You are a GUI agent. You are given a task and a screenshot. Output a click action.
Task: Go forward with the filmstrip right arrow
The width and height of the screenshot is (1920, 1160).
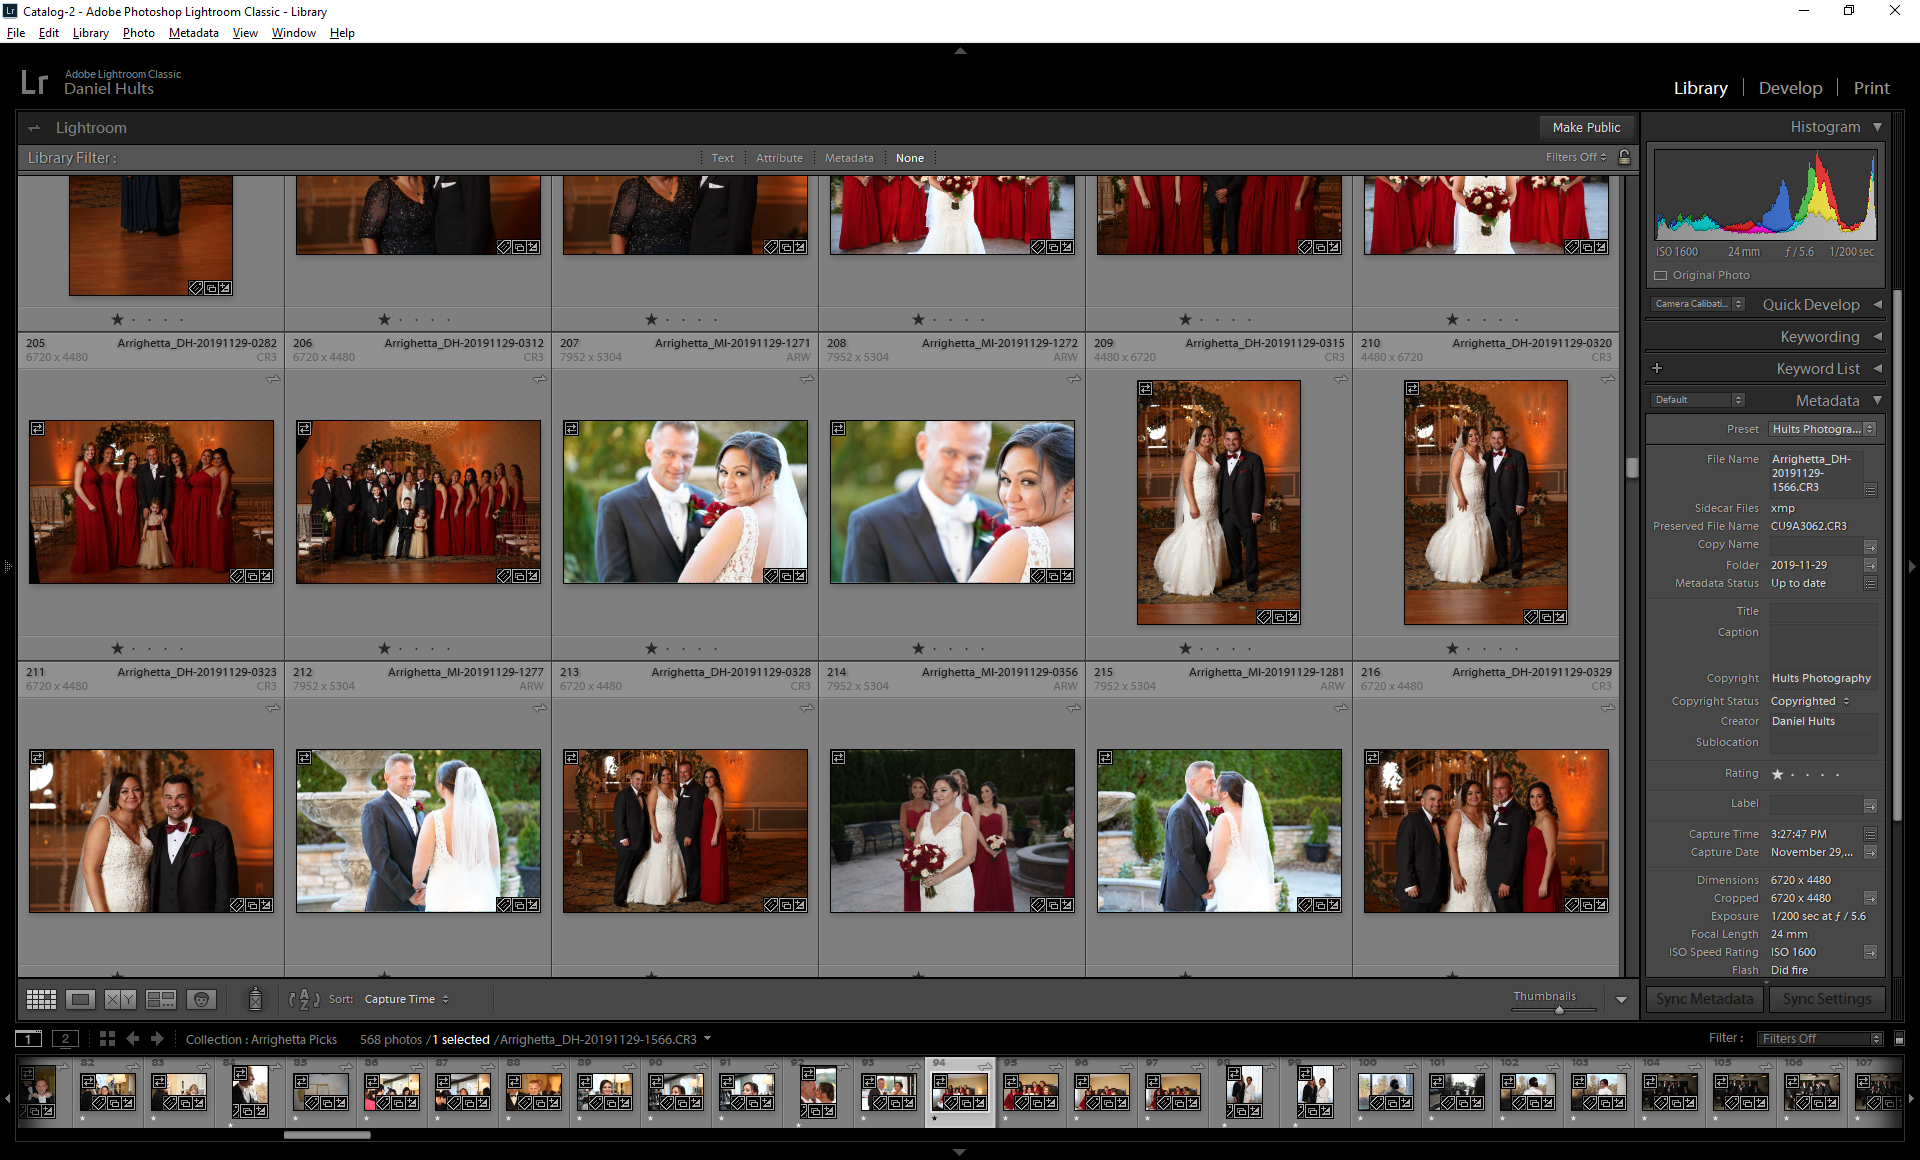pyautogui.click(x=157, y=1039)
